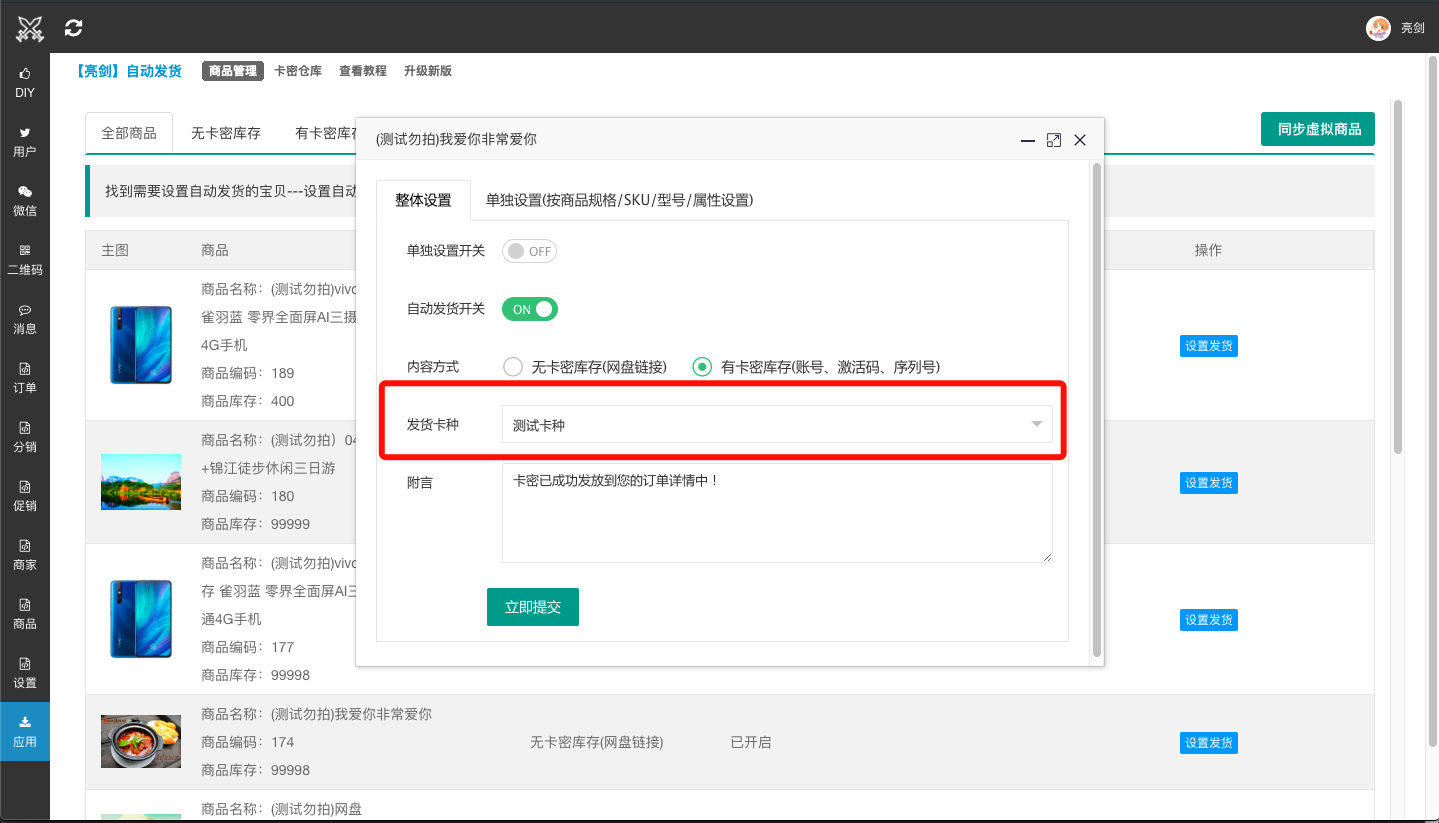This screenshot has height=823, width=1439.
Task: Click phone thumbnail for product 177
Action: pos(141,620)
